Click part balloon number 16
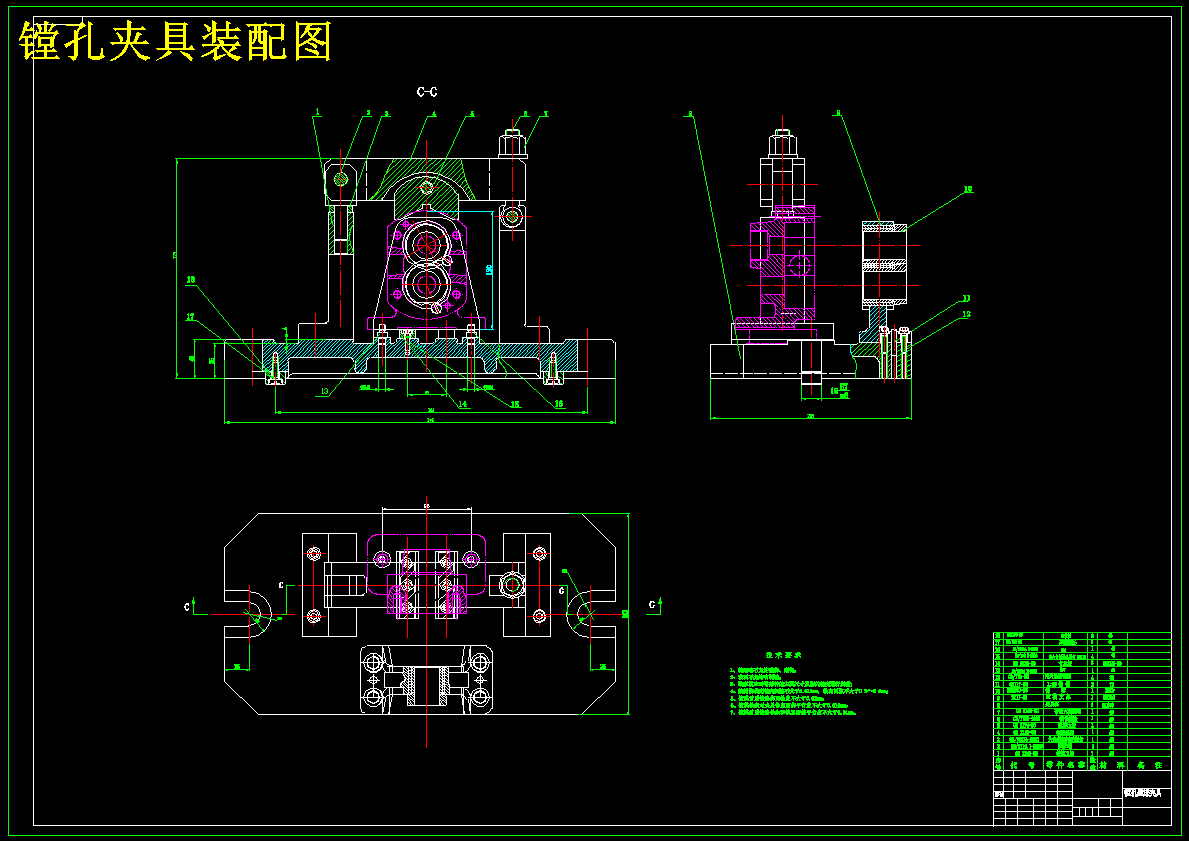The height and width of the screenshot is (841, 1189). pos(559,403)
